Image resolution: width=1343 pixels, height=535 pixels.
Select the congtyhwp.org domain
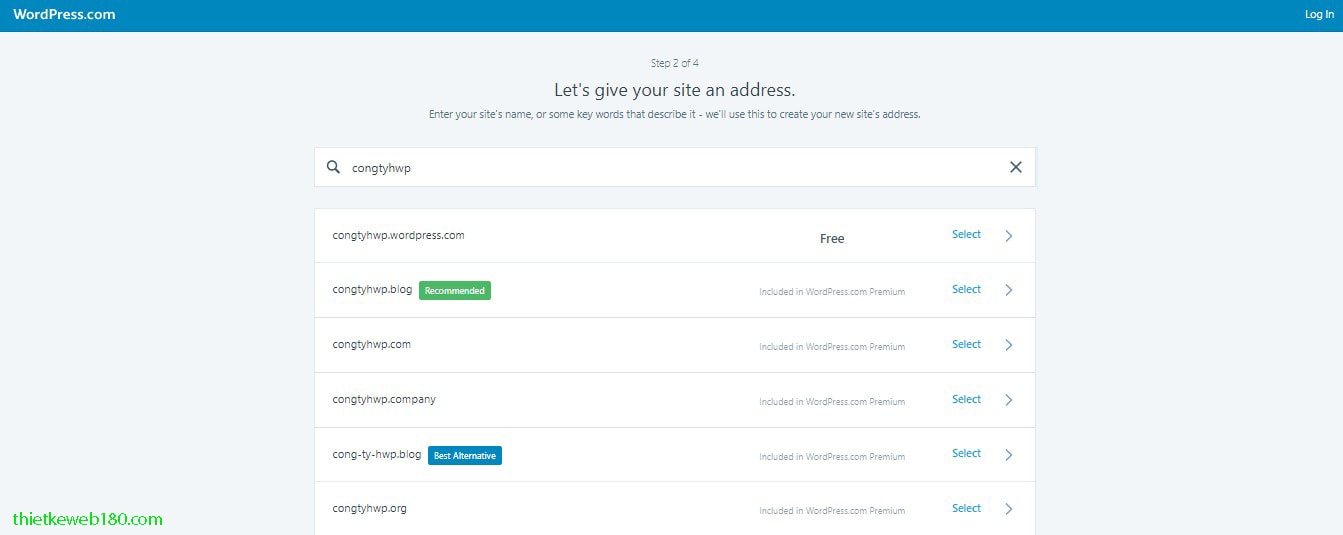966,508
